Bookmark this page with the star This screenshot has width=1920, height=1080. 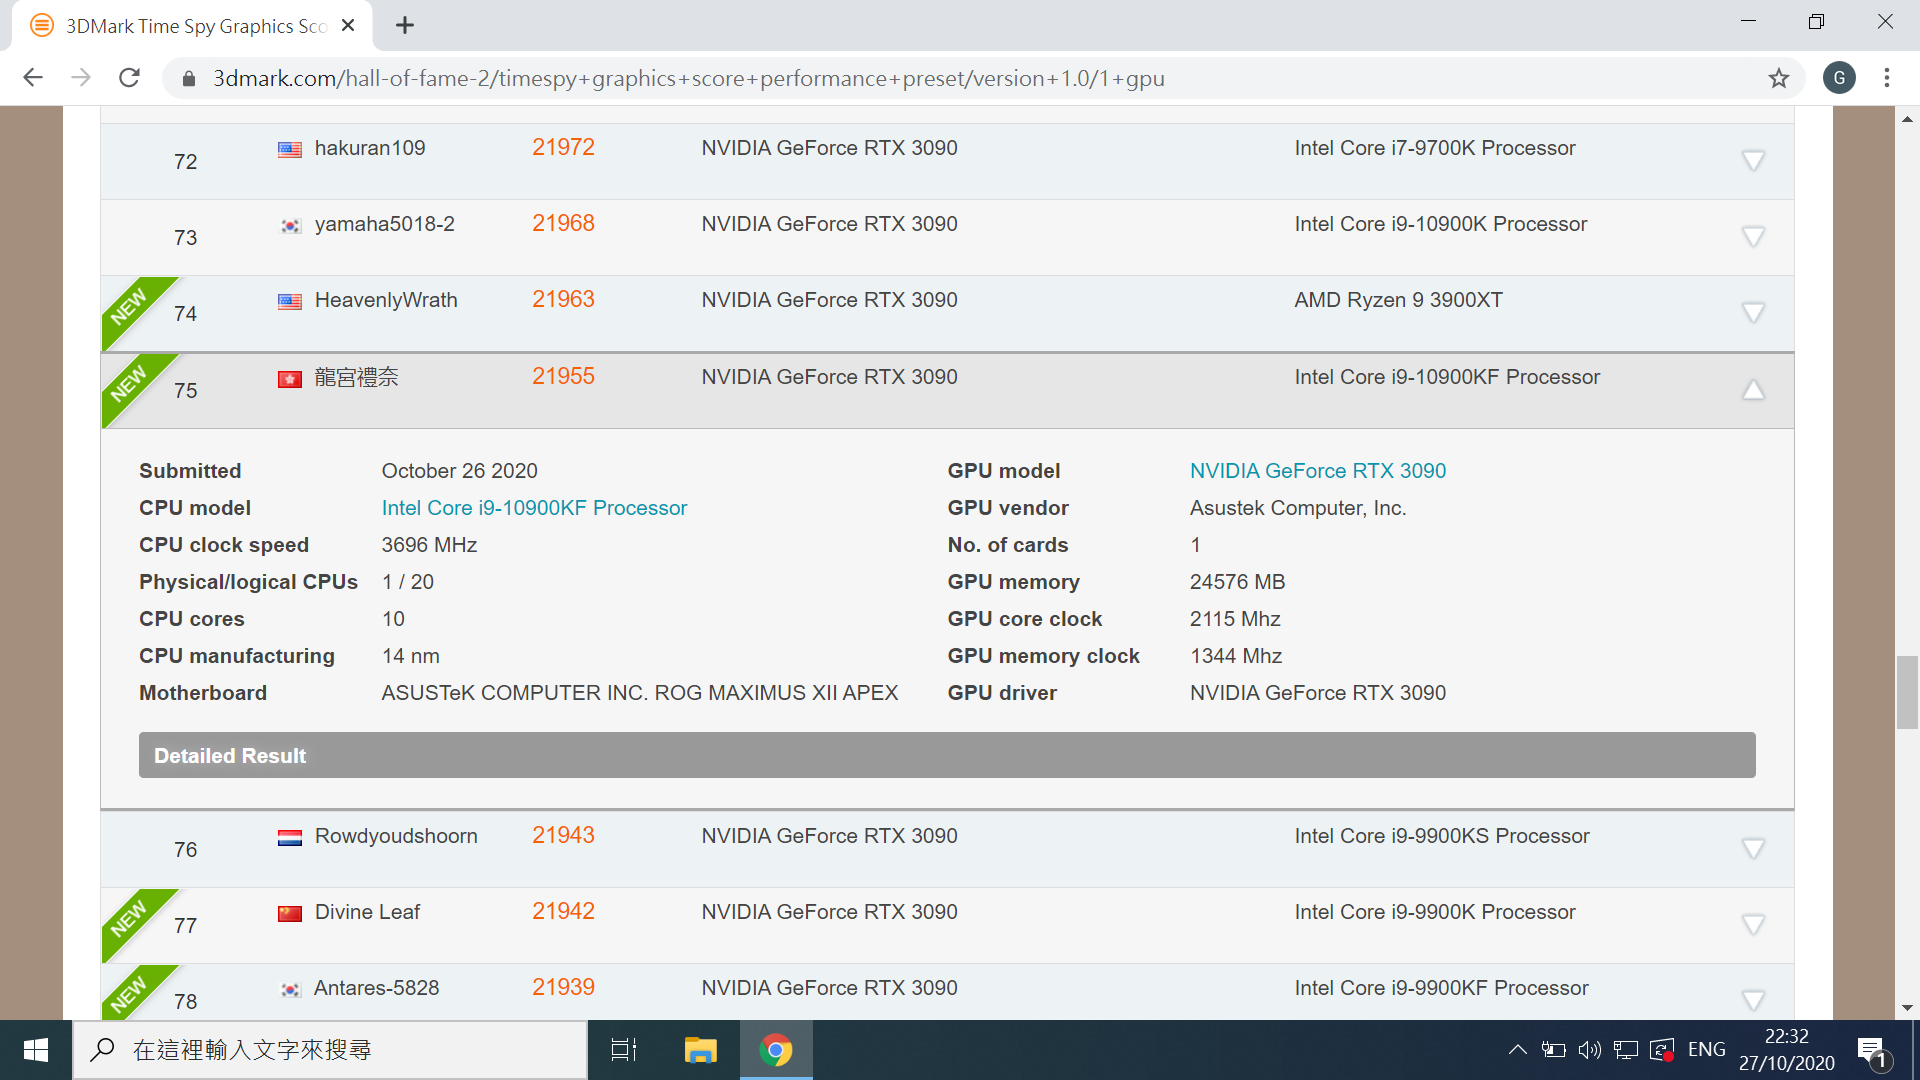[x=1778, y=78]
